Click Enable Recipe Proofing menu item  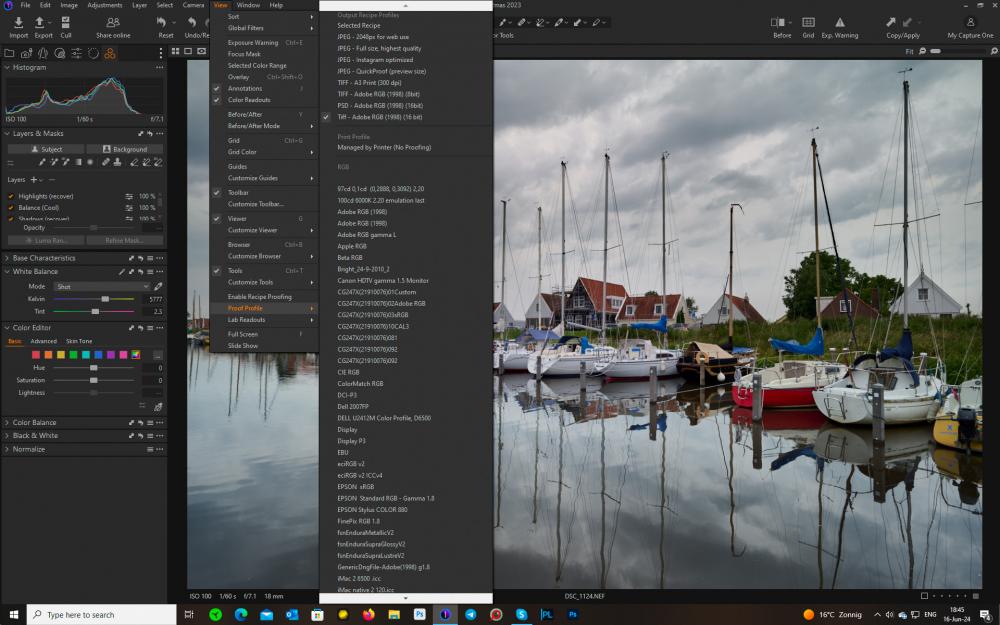(x=264, y=297)
